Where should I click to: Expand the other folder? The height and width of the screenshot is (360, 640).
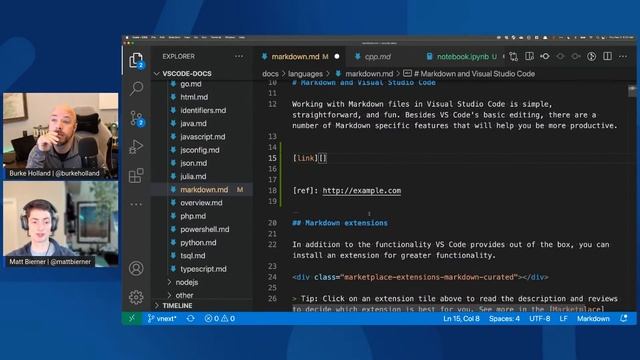pyautogui.click(x=184, y=295)
